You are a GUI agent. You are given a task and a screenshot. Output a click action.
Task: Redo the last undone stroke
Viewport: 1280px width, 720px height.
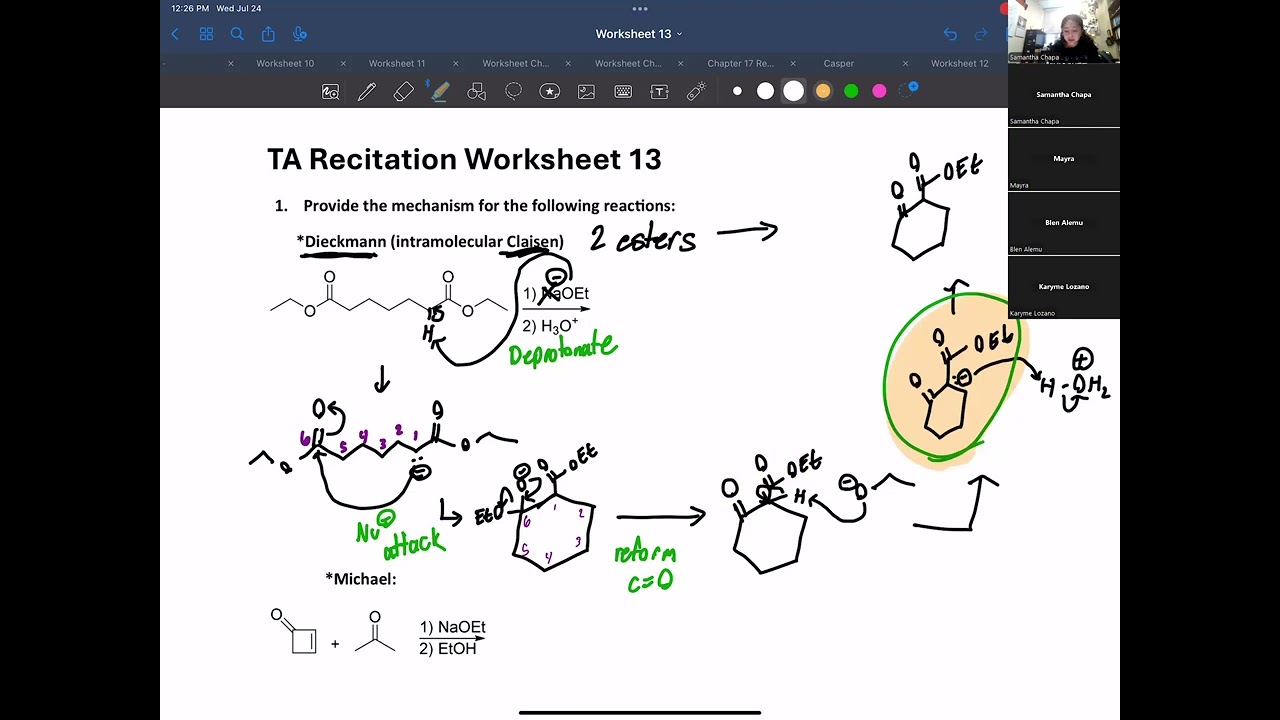click(x=981, y=34)
